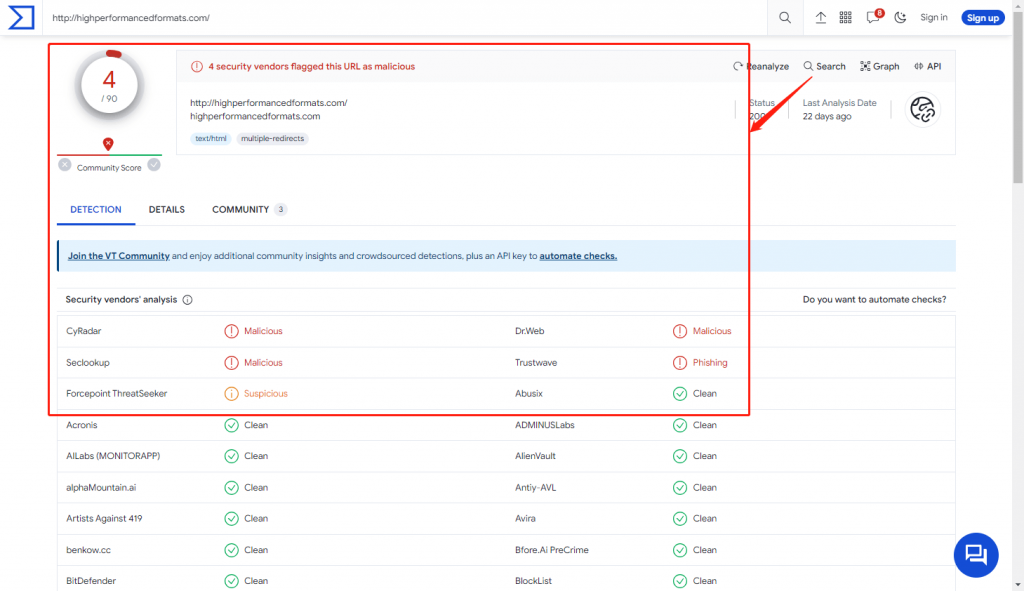Click Sign in link
The image size is (1024, 591).
tap(933, 18)
